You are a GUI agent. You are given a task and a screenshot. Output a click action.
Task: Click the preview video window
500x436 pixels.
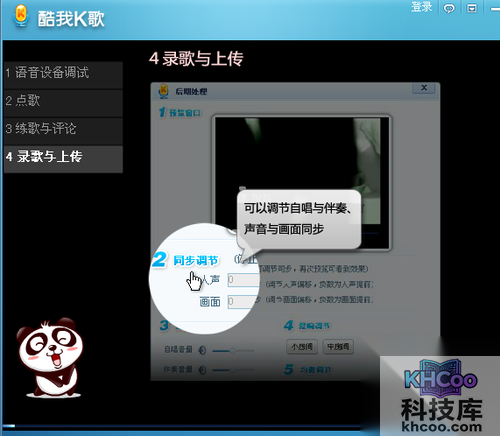click(x=301, y=183)
